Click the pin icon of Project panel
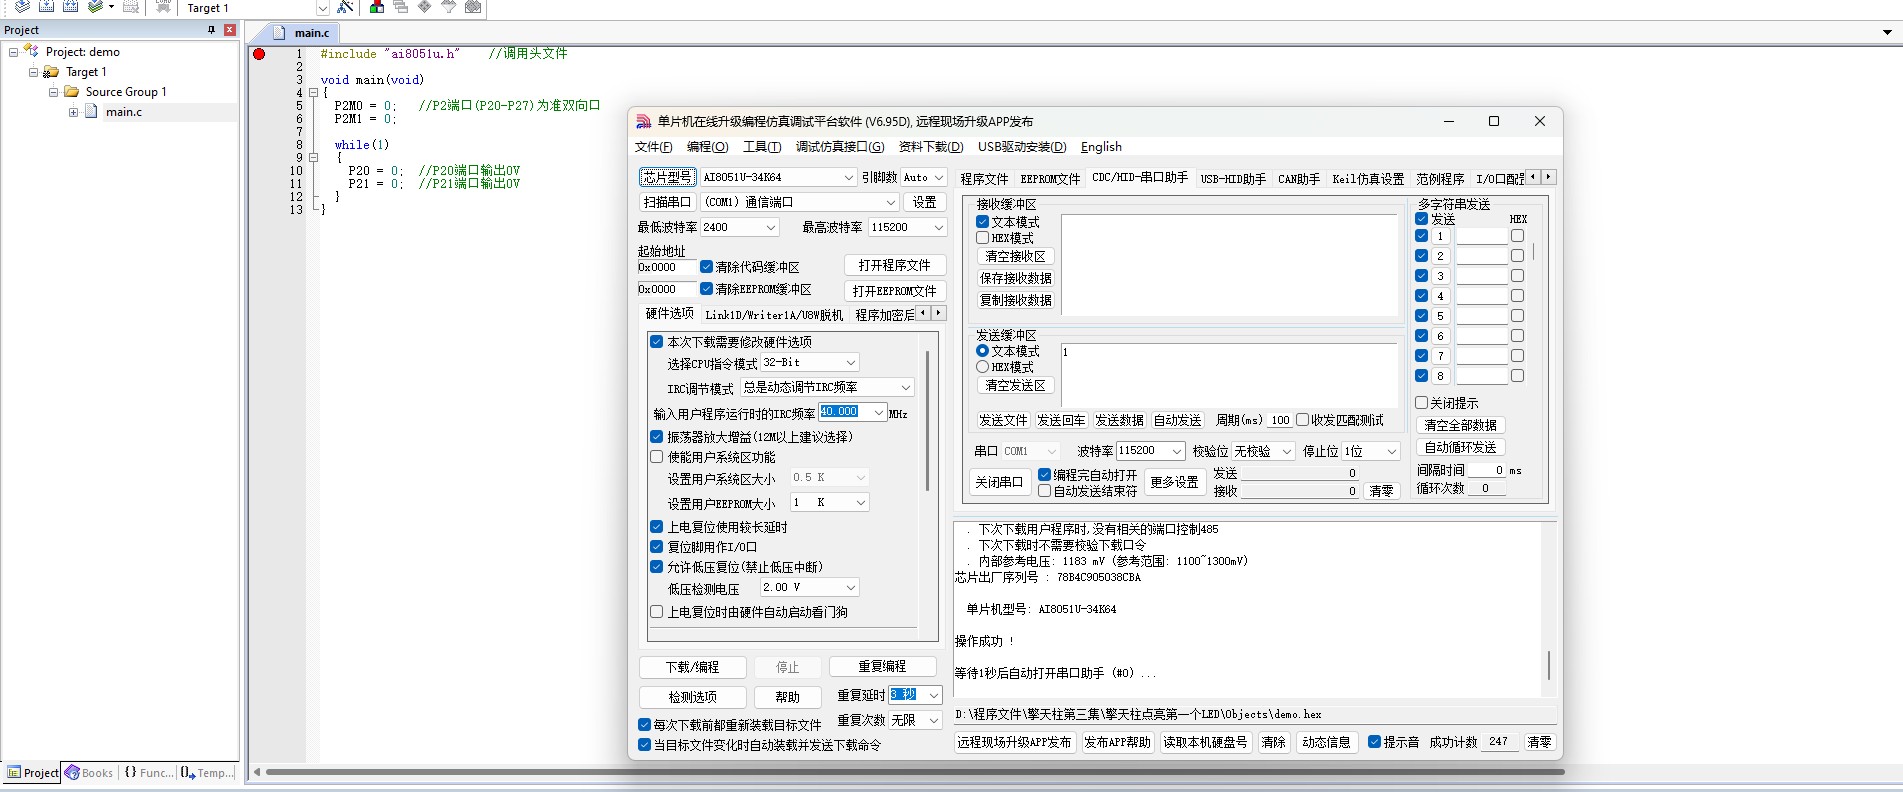This screenshot has height=792, width=1903. pos(211,30)
